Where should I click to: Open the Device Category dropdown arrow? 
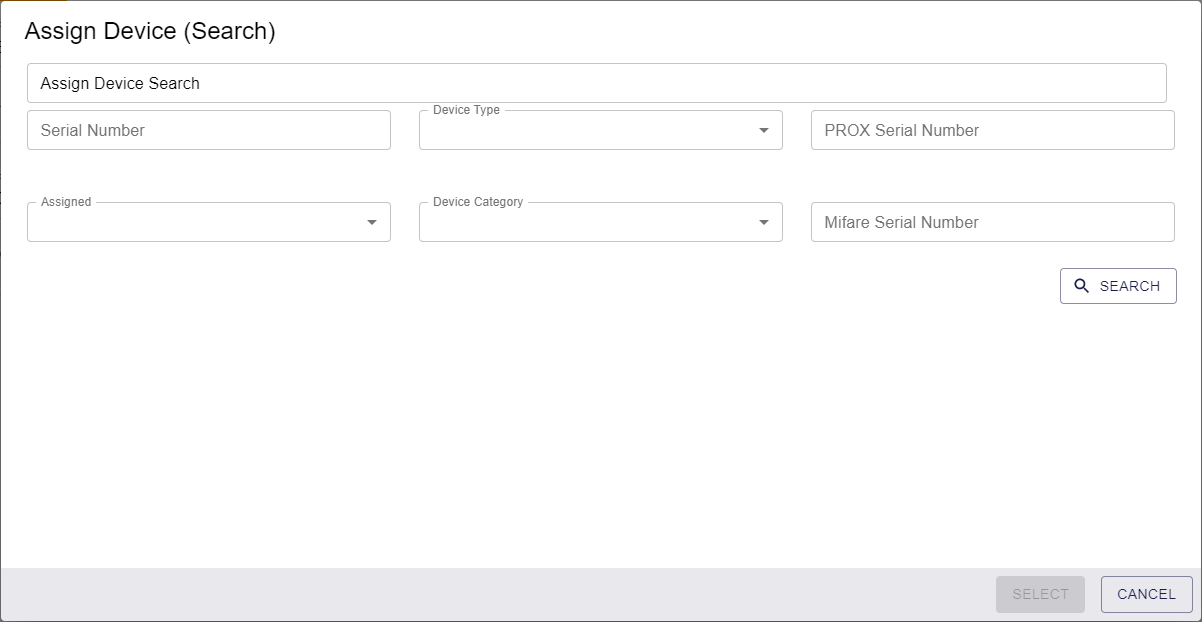pos(764,222)
